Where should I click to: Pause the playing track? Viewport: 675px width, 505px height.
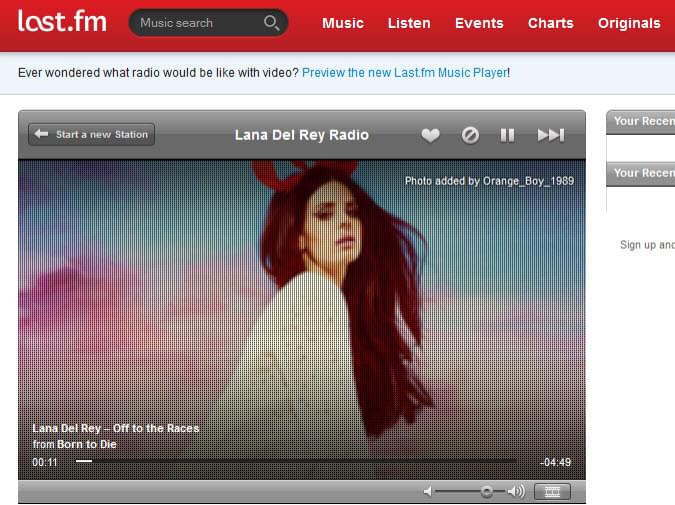(x=508, y=135)
